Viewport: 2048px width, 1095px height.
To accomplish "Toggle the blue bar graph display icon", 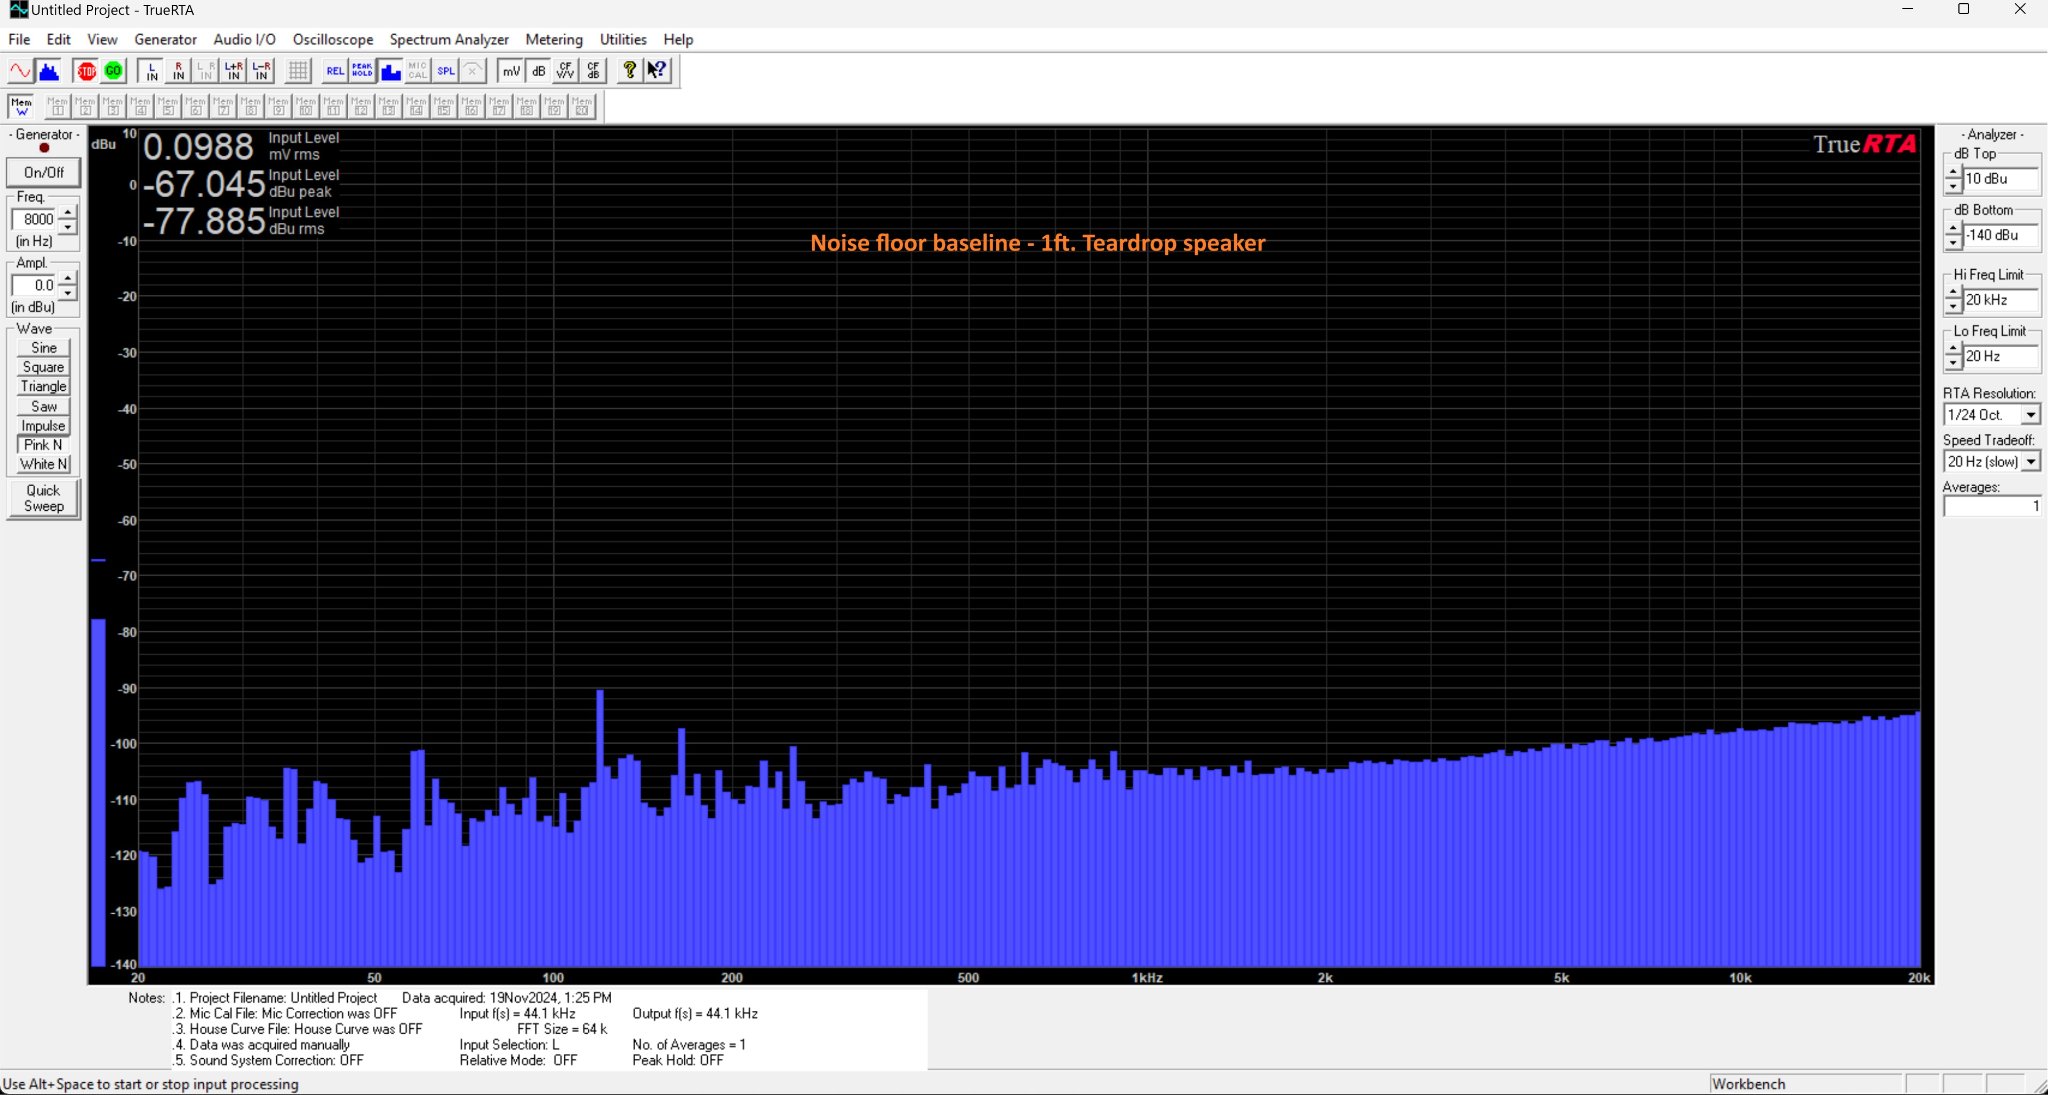I will tap(390, 71).
